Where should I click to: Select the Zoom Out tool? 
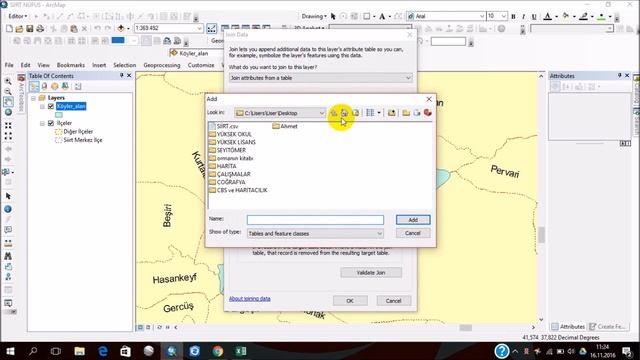(x=8, y=91)
